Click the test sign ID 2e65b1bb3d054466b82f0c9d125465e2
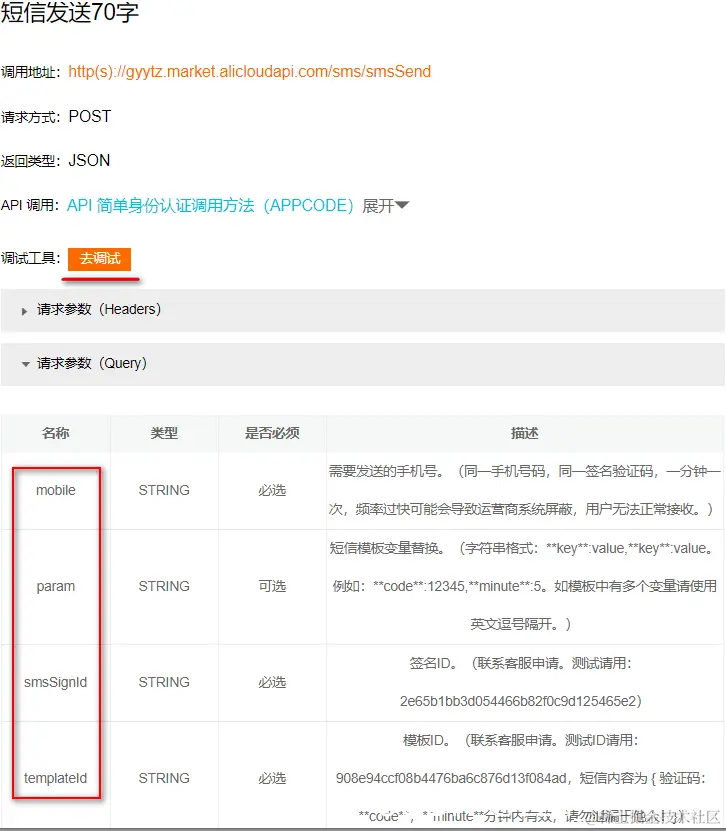This screenshot has height=831, width=726. coord(518,701)
